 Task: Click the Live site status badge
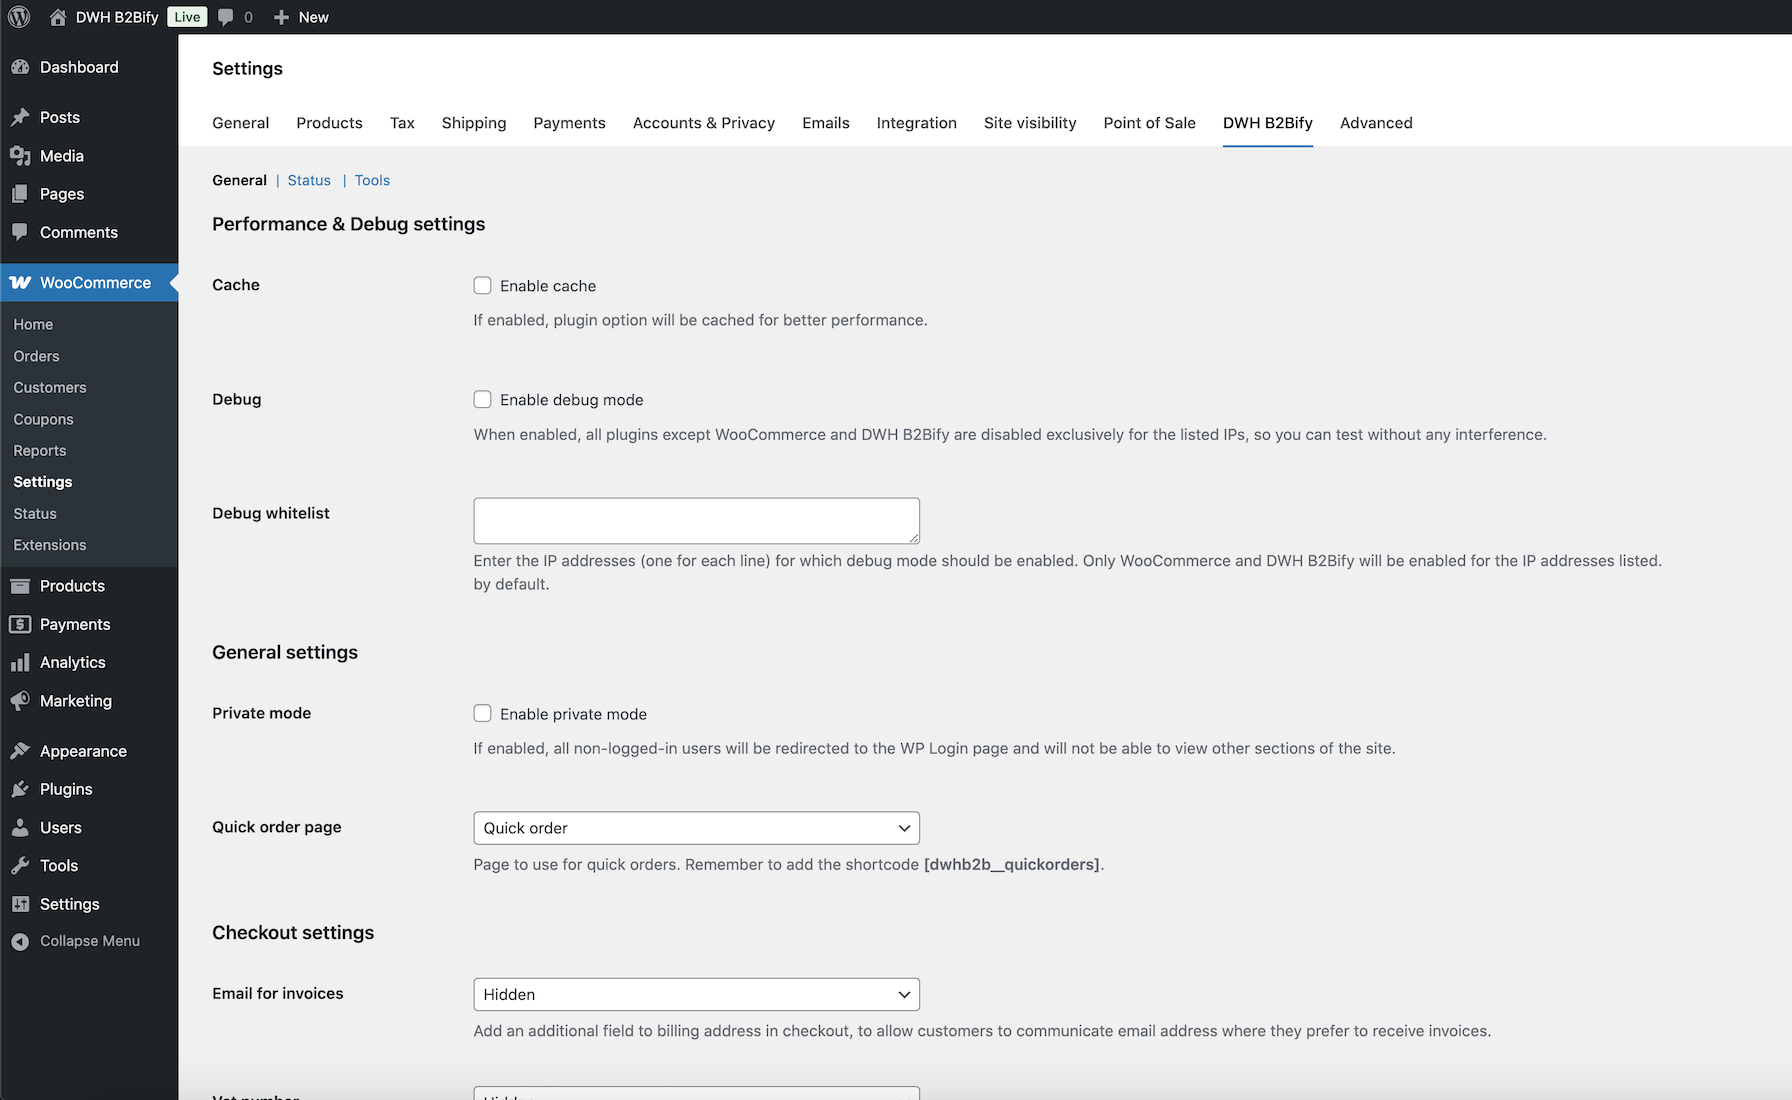point(187,17)
